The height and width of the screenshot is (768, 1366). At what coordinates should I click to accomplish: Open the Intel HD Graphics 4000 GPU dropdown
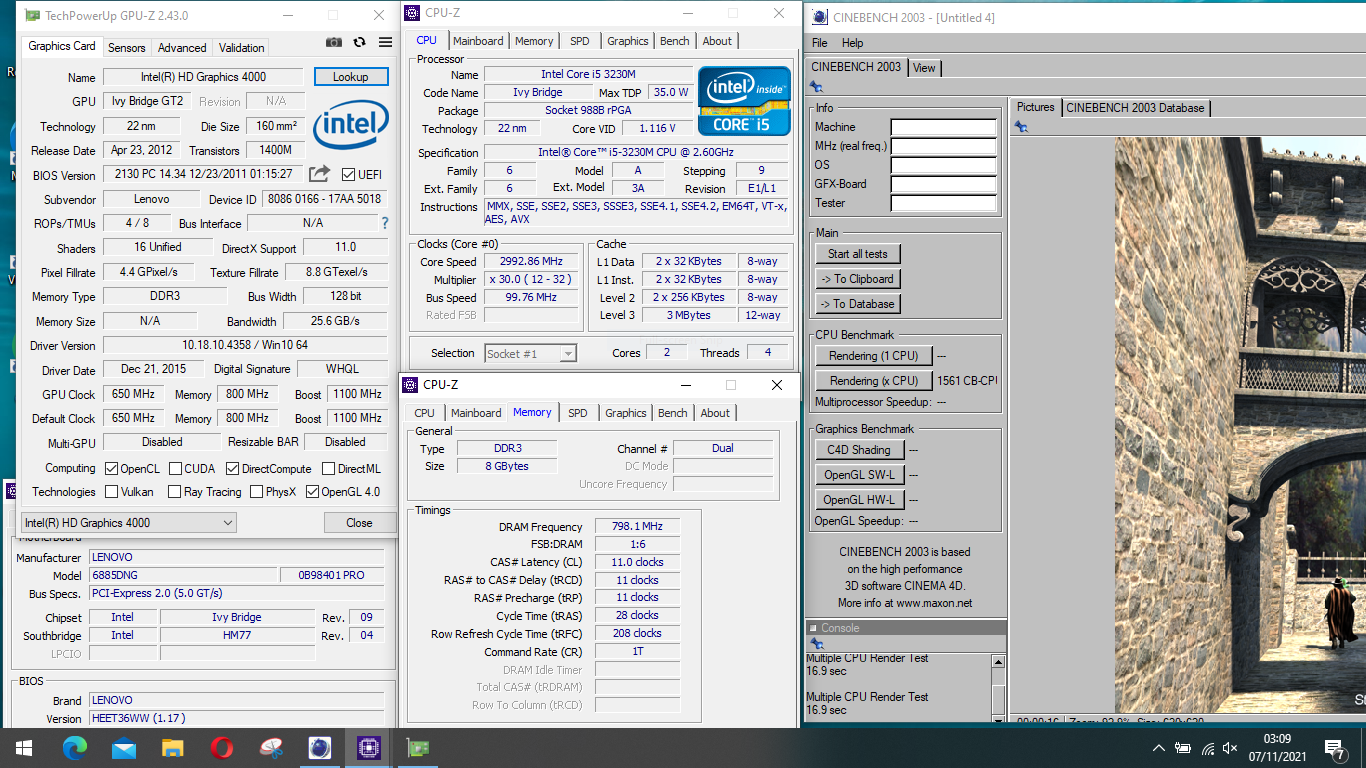click(x=128, y=522)
